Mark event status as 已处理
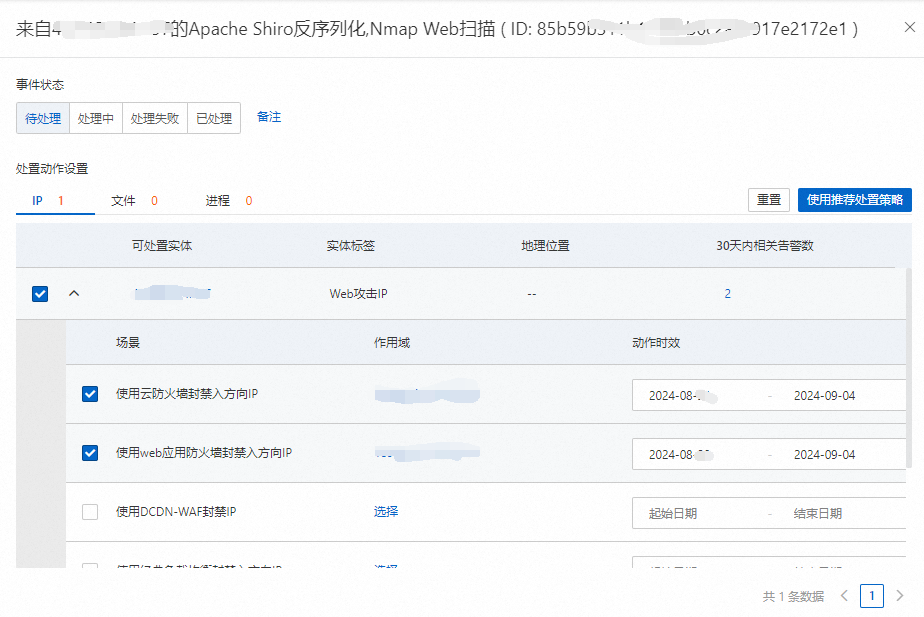Screen dimensions: 924x617 pos(214,118)
